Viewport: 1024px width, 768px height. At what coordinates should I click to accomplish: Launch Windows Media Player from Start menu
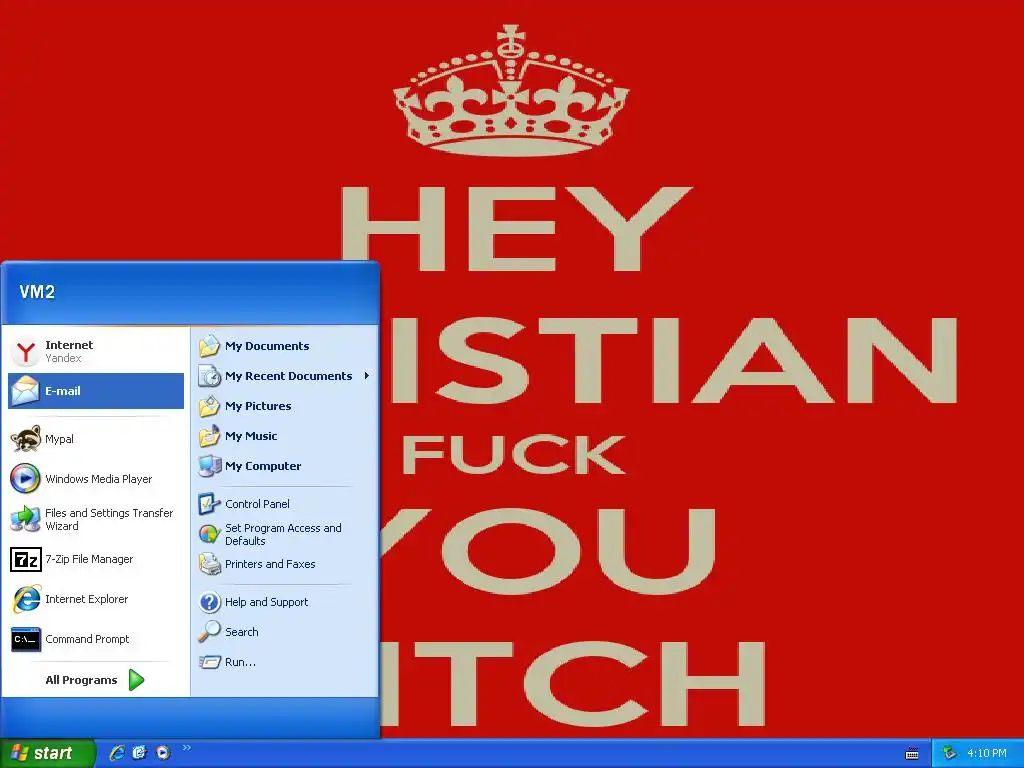96,479
